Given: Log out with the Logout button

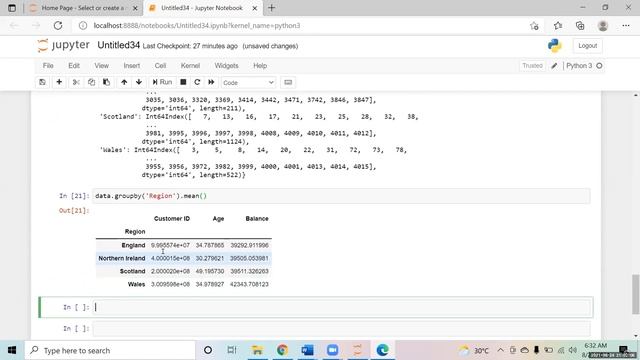Looking at the screenshot, I should coord(587,46).
